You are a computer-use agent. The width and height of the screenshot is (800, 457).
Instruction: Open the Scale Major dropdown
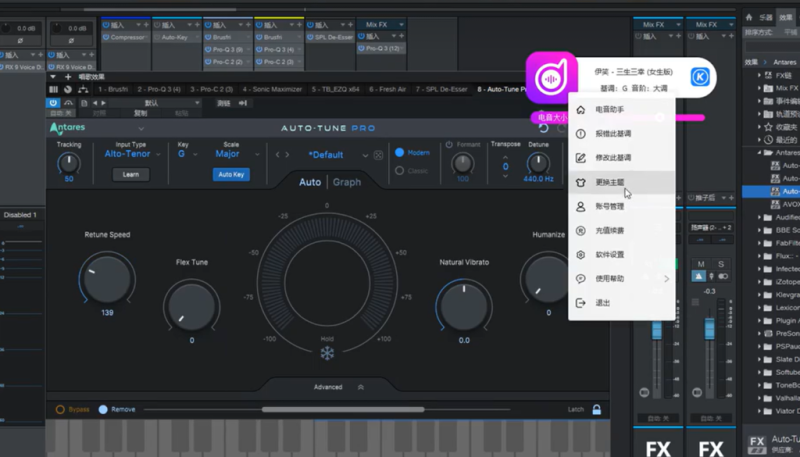click(x=237, y=154)
